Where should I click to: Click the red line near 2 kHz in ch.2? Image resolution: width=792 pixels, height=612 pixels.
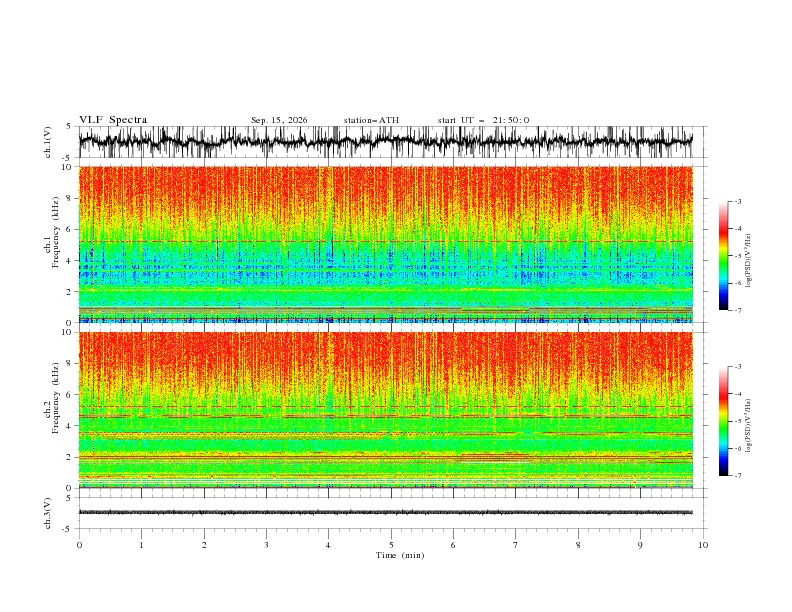tap(385, 457)
